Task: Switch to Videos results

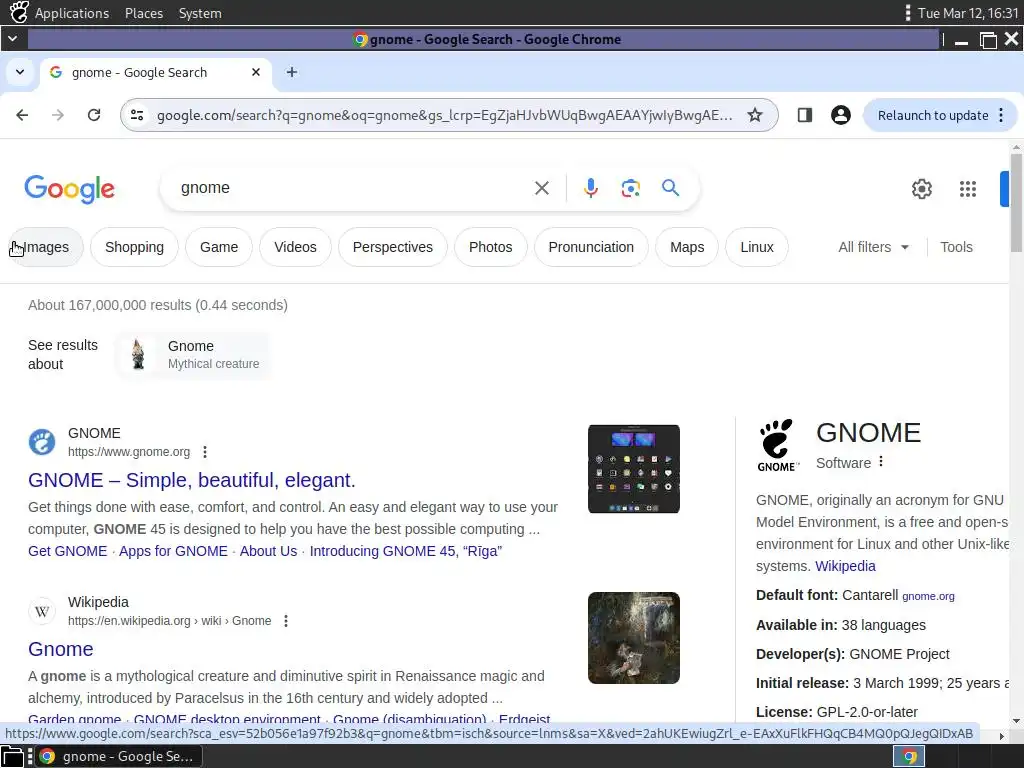Action: tap(295, 247)
